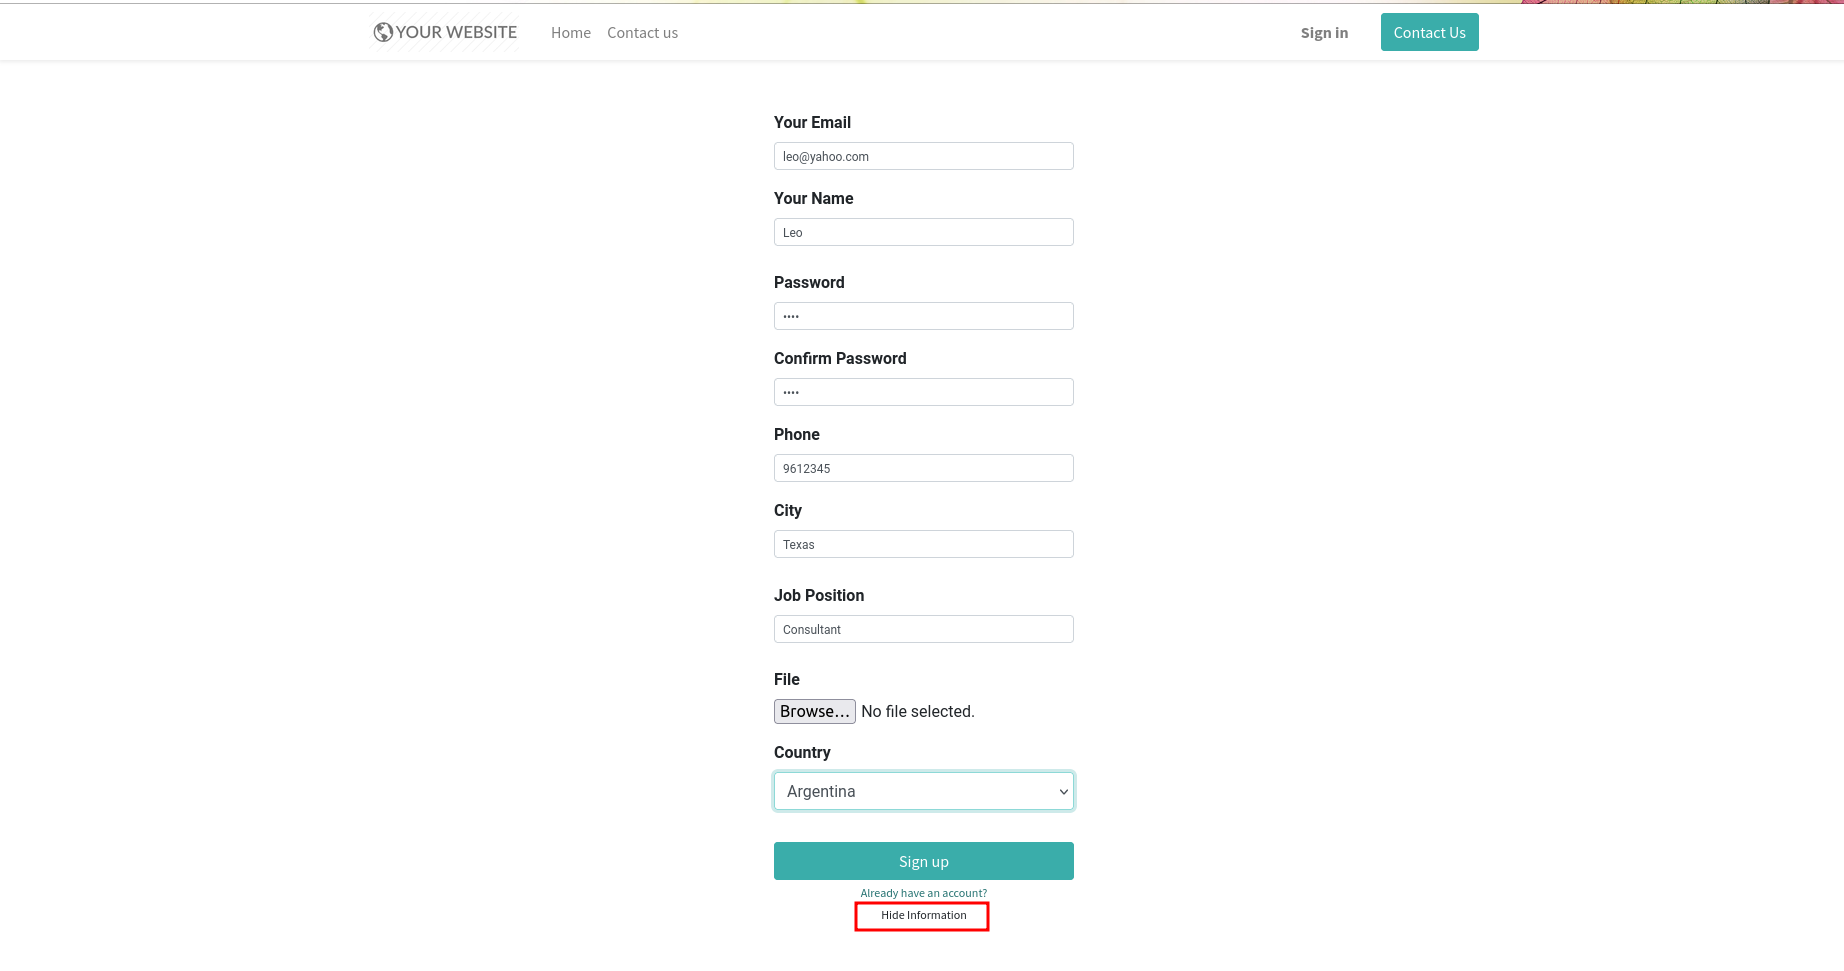Submit with the Sign up button
Screen dimensions: 1844x971
tap(923, 861)
